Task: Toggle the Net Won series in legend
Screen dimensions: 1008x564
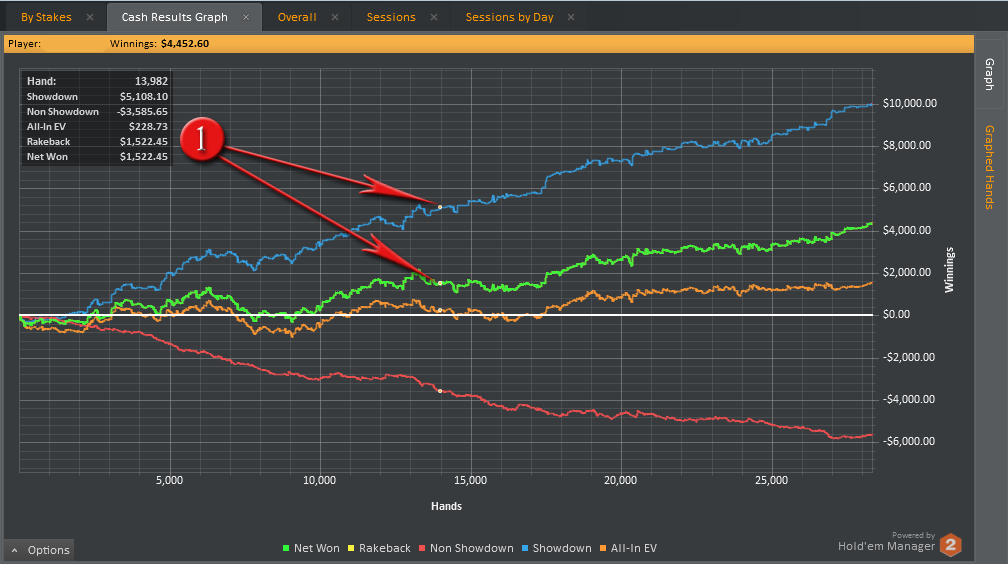Action: click(x=310, y=548)
